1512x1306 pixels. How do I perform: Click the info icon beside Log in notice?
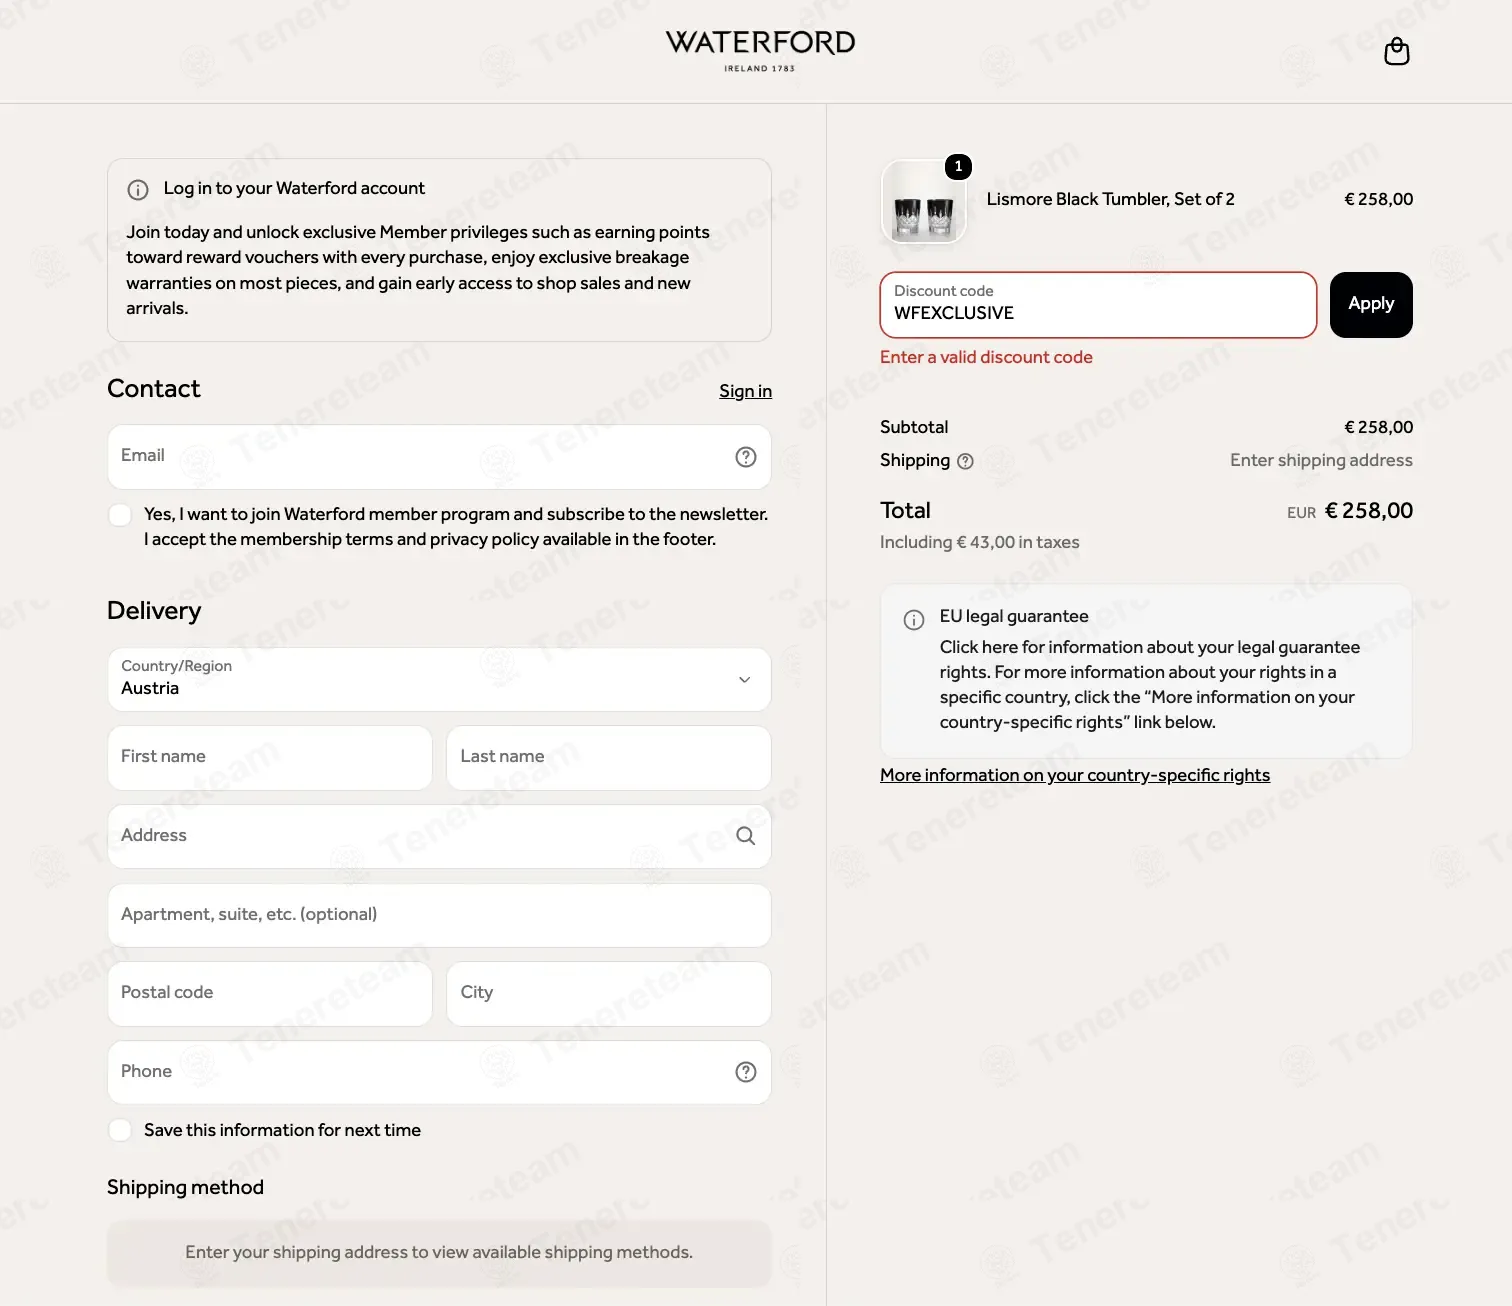tap(138, 189)
